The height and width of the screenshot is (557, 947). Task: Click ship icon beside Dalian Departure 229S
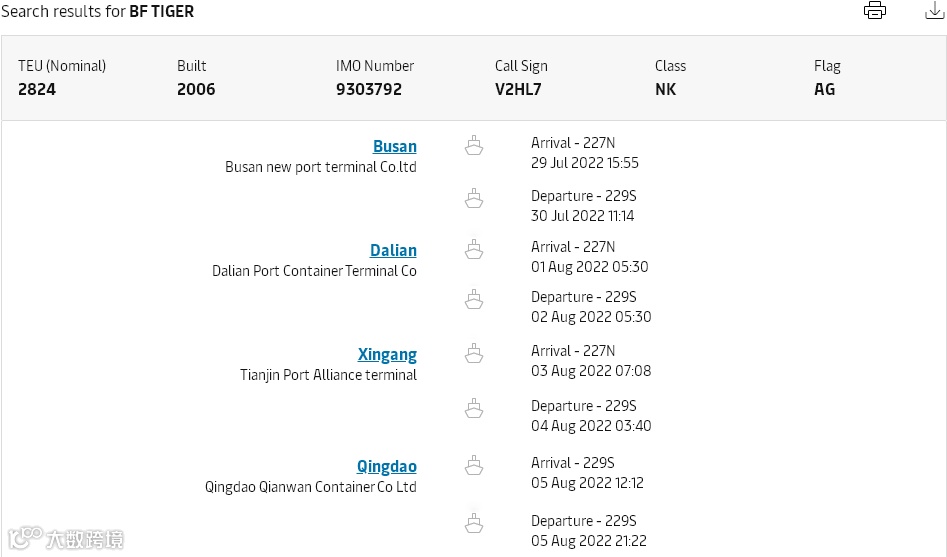point(474,299)
